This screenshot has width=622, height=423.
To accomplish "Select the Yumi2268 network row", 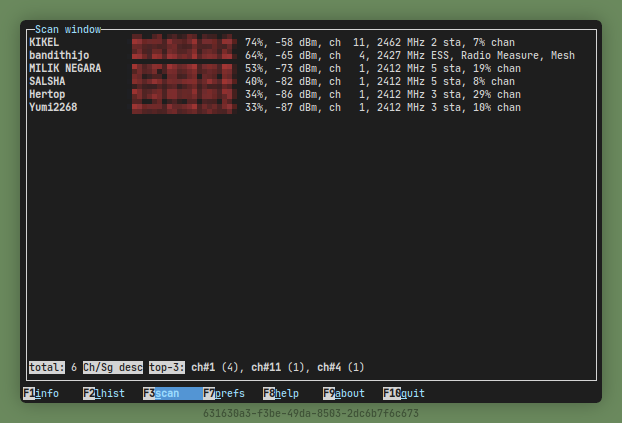I will [53, 107].
